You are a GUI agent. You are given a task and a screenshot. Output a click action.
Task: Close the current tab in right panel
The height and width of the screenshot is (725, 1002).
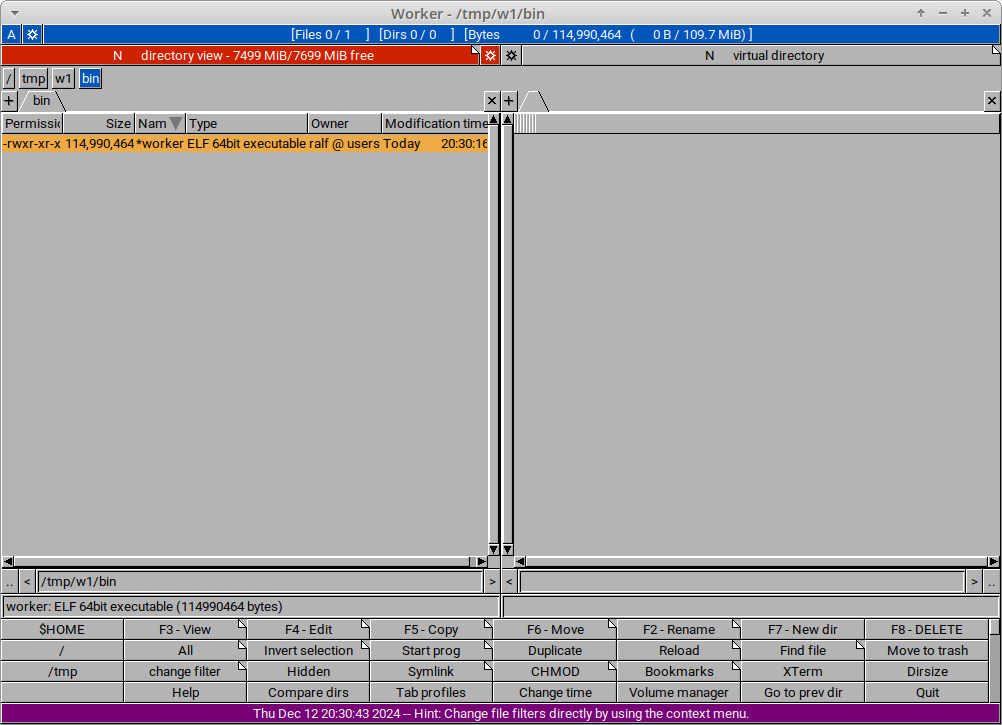[992, 101]
